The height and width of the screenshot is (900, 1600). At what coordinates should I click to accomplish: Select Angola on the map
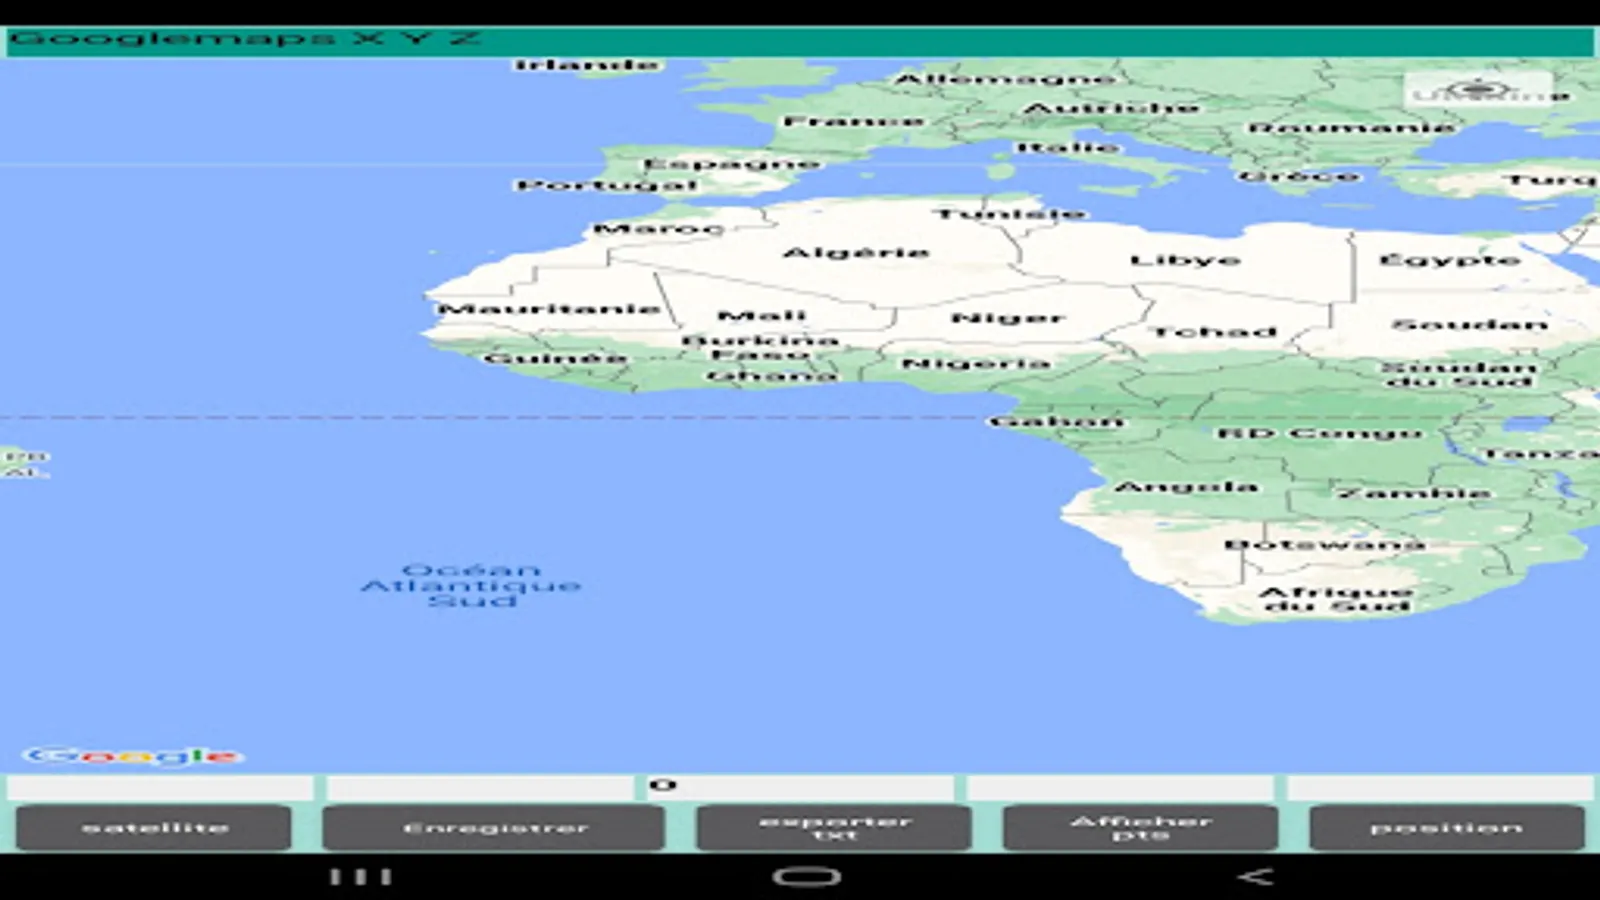click(x=1186, y=487)
